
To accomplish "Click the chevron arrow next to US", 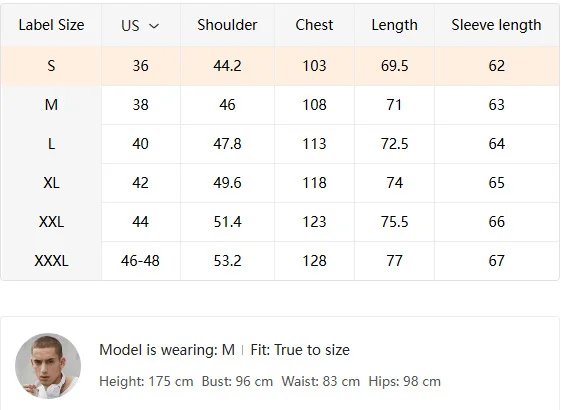I will [154, 26].
